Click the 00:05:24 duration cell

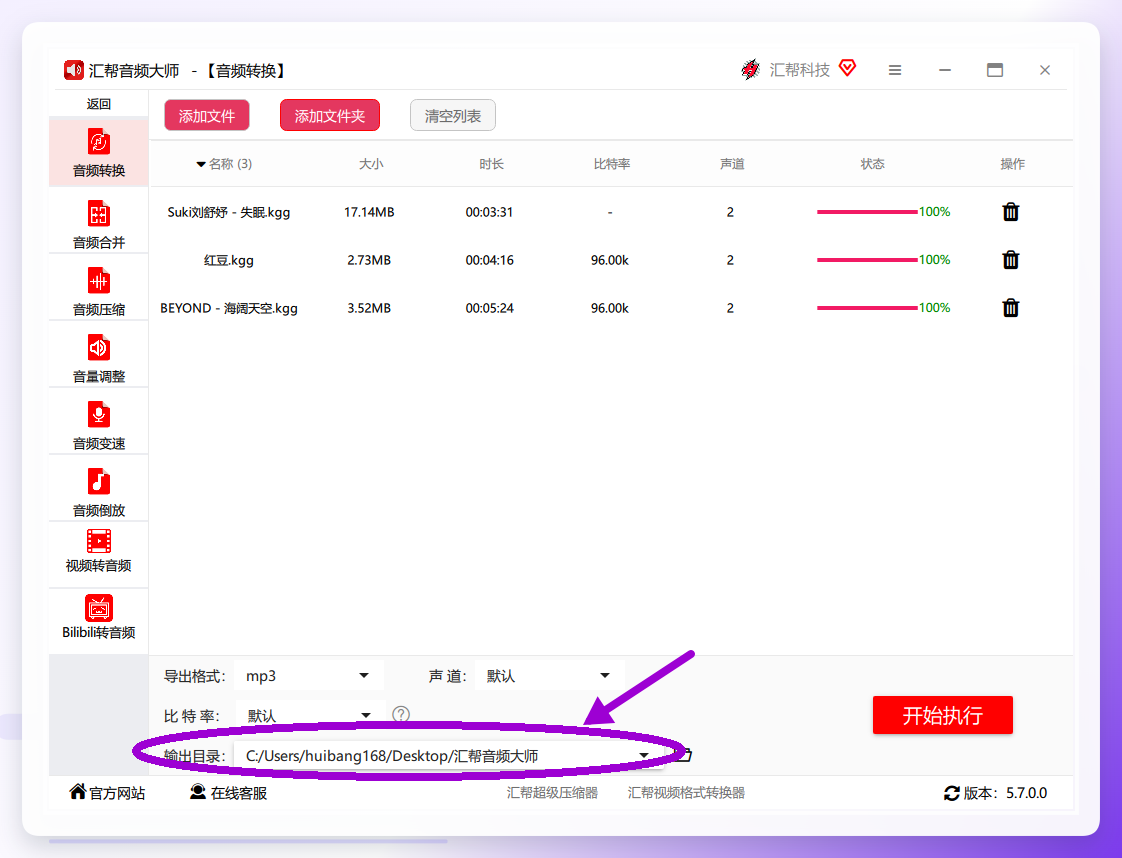coord(489,308)
